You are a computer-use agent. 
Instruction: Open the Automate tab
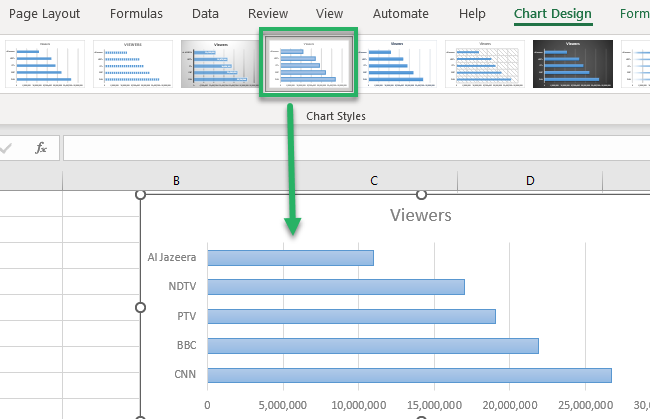(x=401, y=14)
